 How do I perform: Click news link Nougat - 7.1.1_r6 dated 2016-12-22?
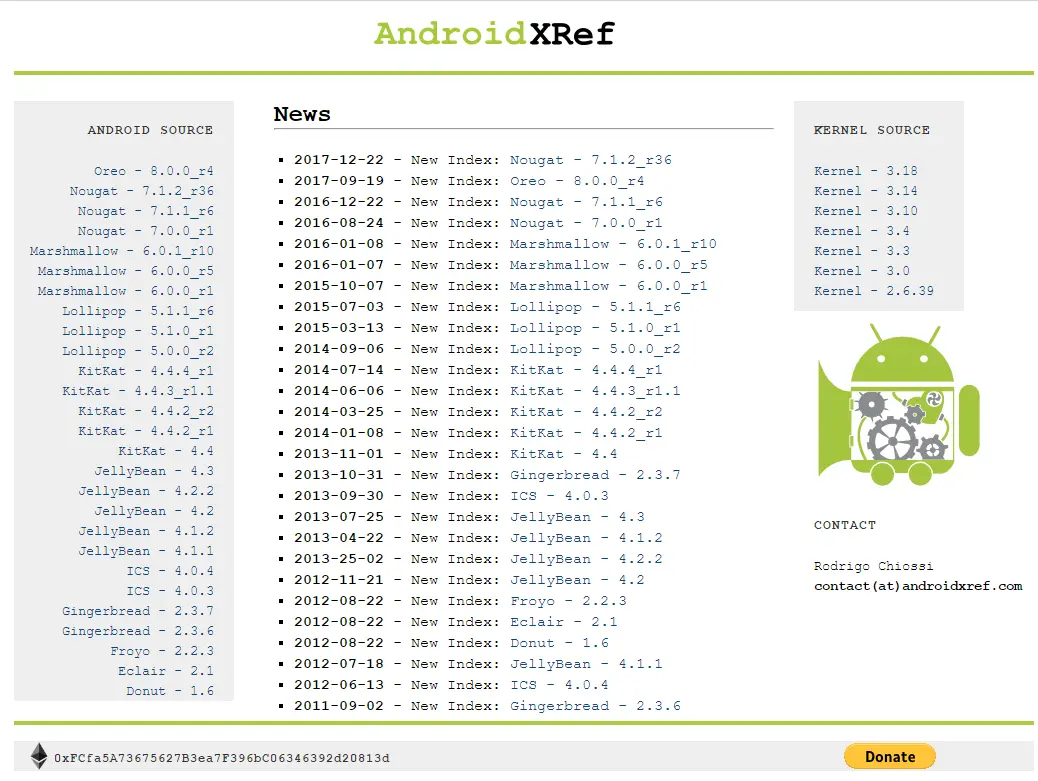[x=586, y=202]
